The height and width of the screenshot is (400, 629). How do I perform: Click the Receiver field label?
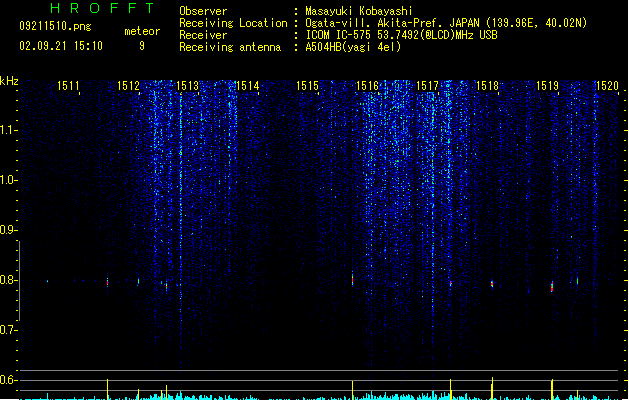pyautogui.click(x=203, y=35)
